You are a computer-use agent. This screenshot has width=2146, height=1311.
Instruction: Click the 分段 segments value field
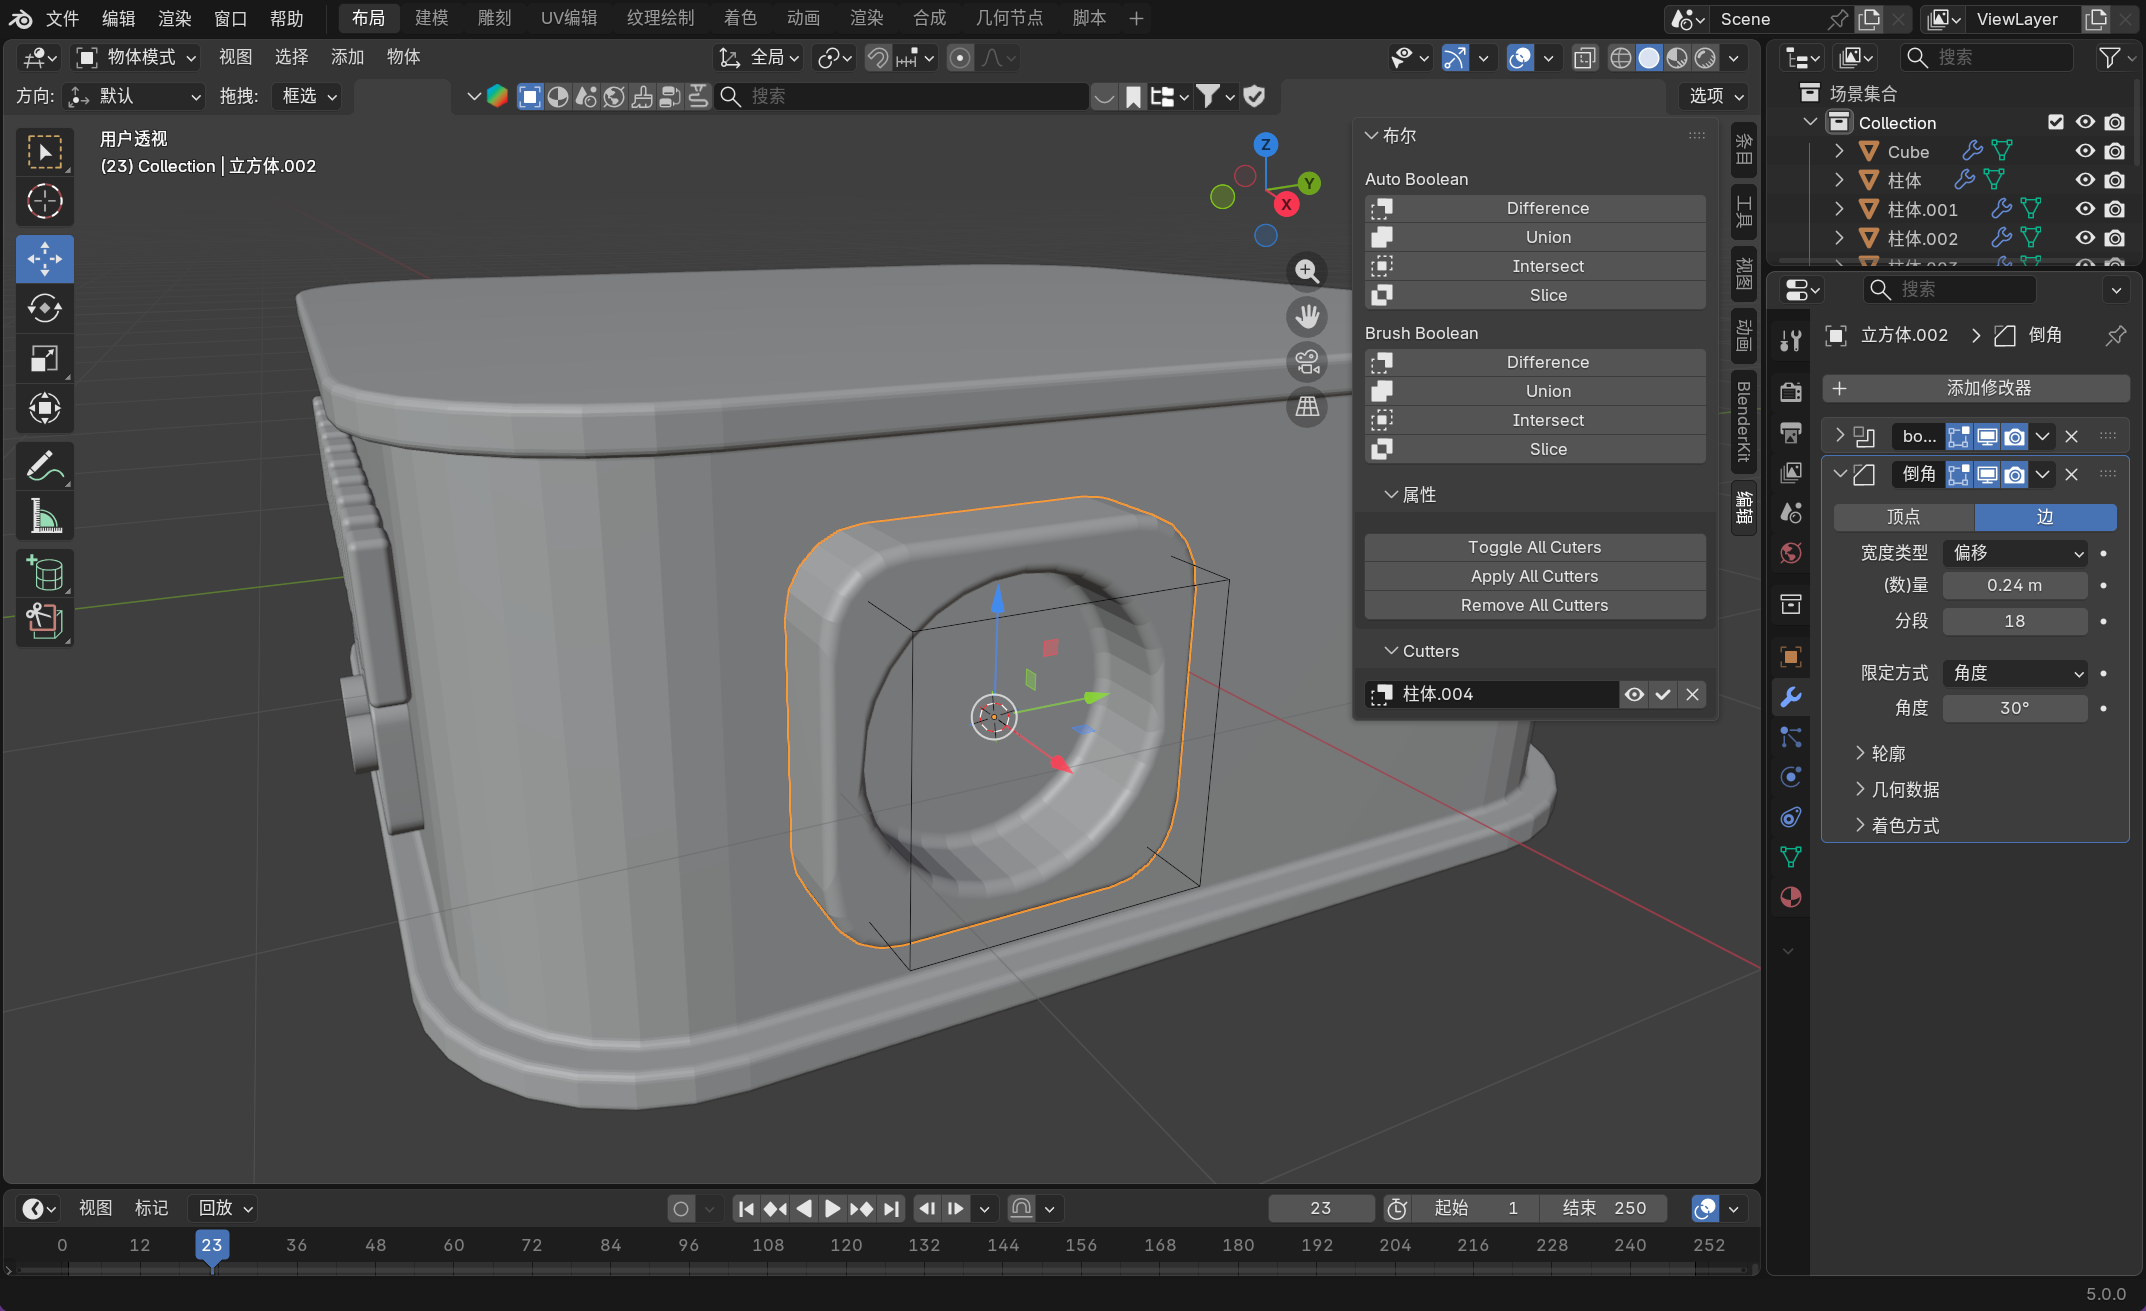pyautogui.click(x=2014, y=621)
